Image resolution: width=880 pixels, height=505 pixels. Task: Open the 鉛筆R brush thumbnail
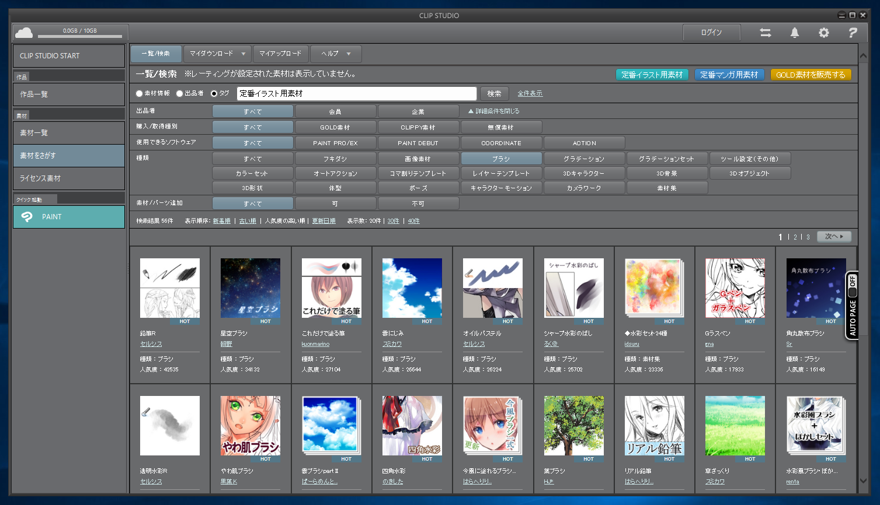(x=169, y=288)
